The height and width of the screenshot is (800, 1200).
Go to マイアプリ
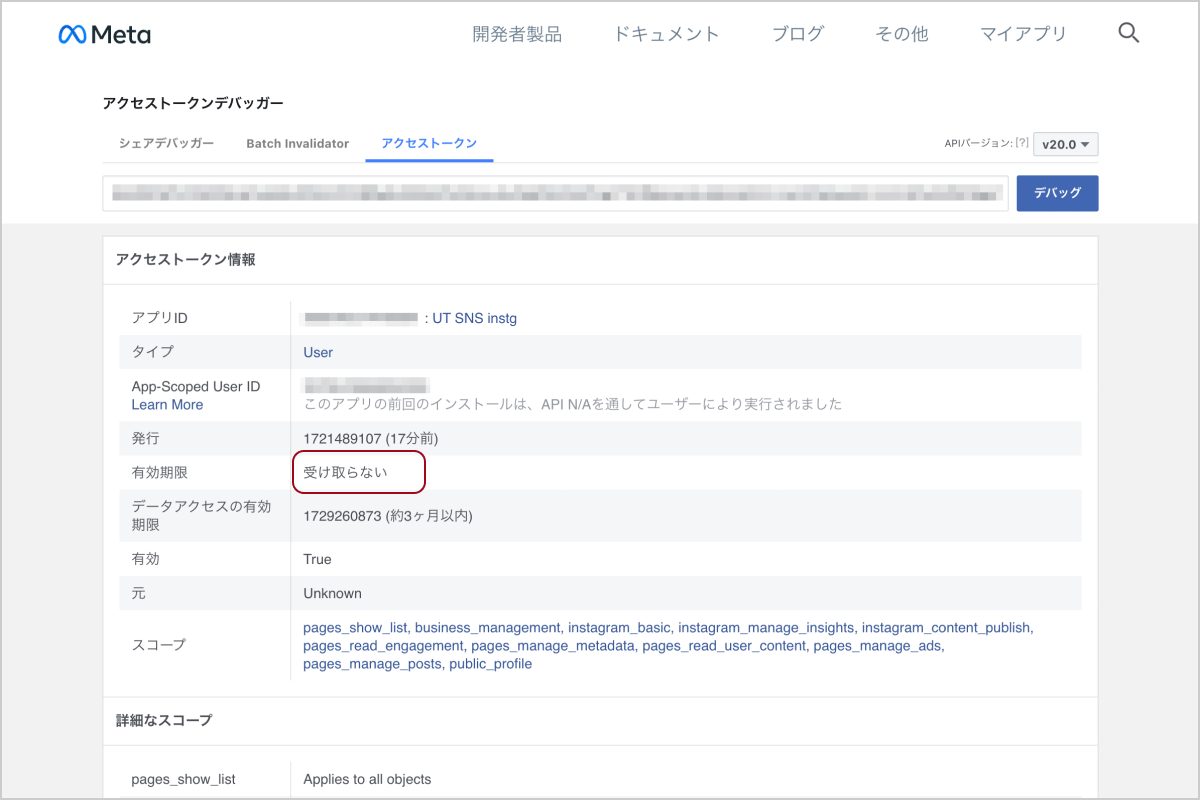1023,34
